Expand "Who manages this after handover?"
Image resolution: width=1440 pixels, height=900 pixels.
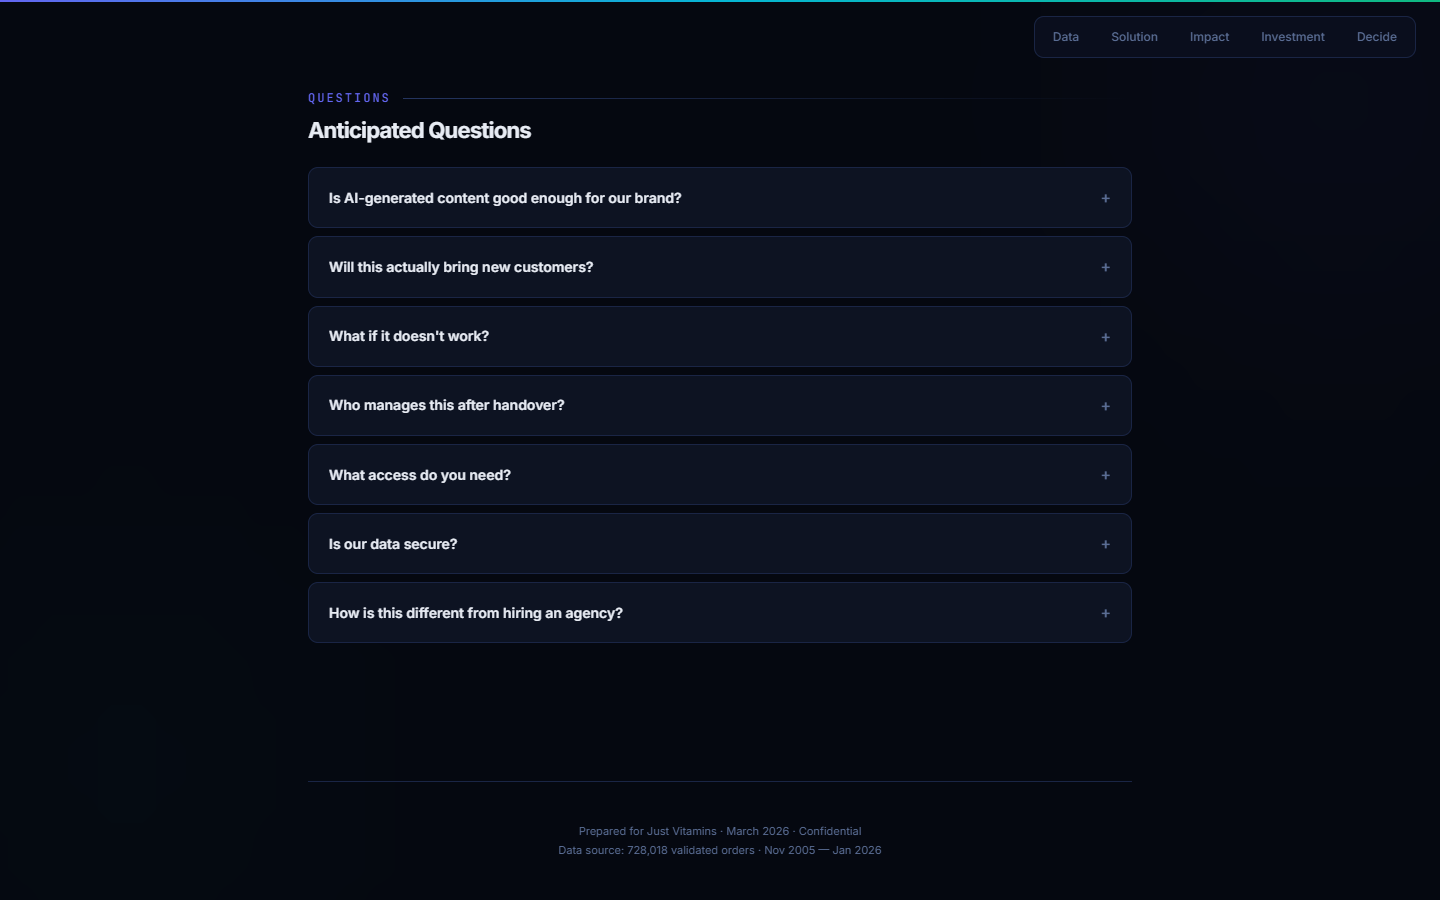tap(447, 405)
